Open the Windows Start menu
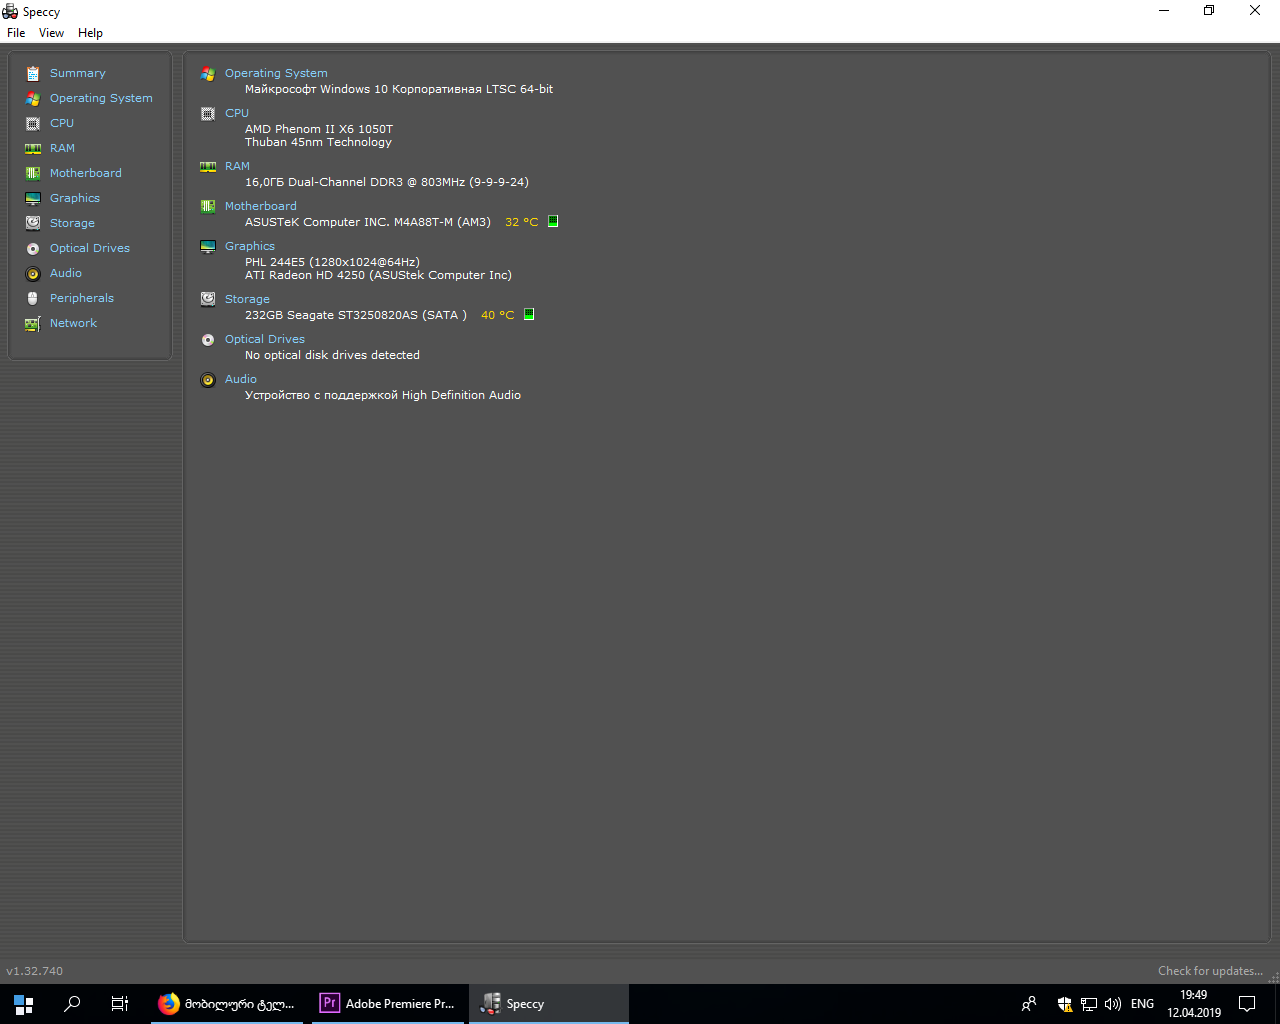 tap(24, 1004)
